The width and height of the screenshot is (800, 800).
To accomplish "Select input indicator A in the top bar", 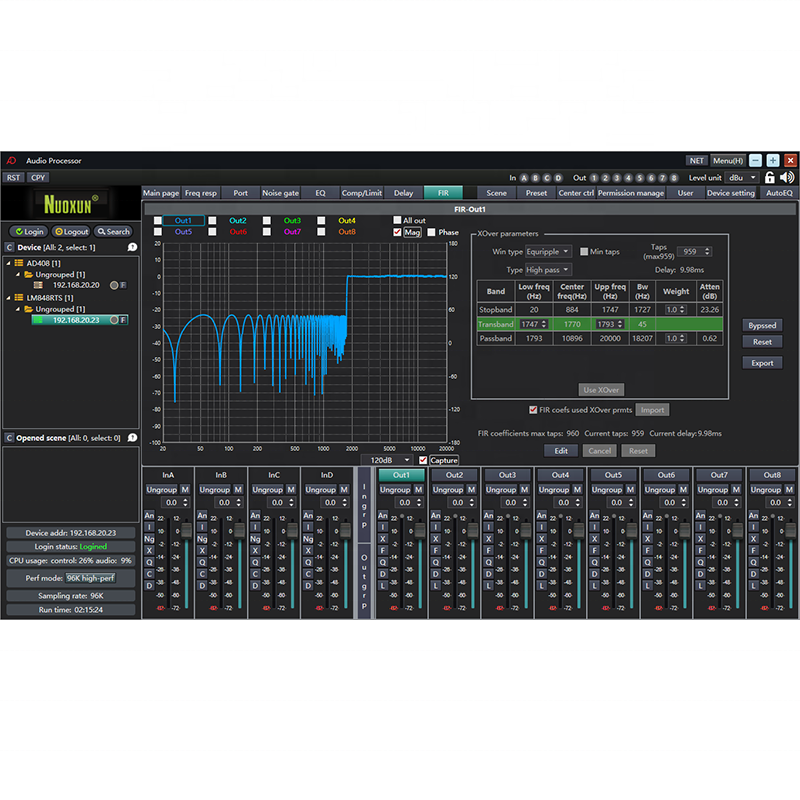I will click(524, 178).
